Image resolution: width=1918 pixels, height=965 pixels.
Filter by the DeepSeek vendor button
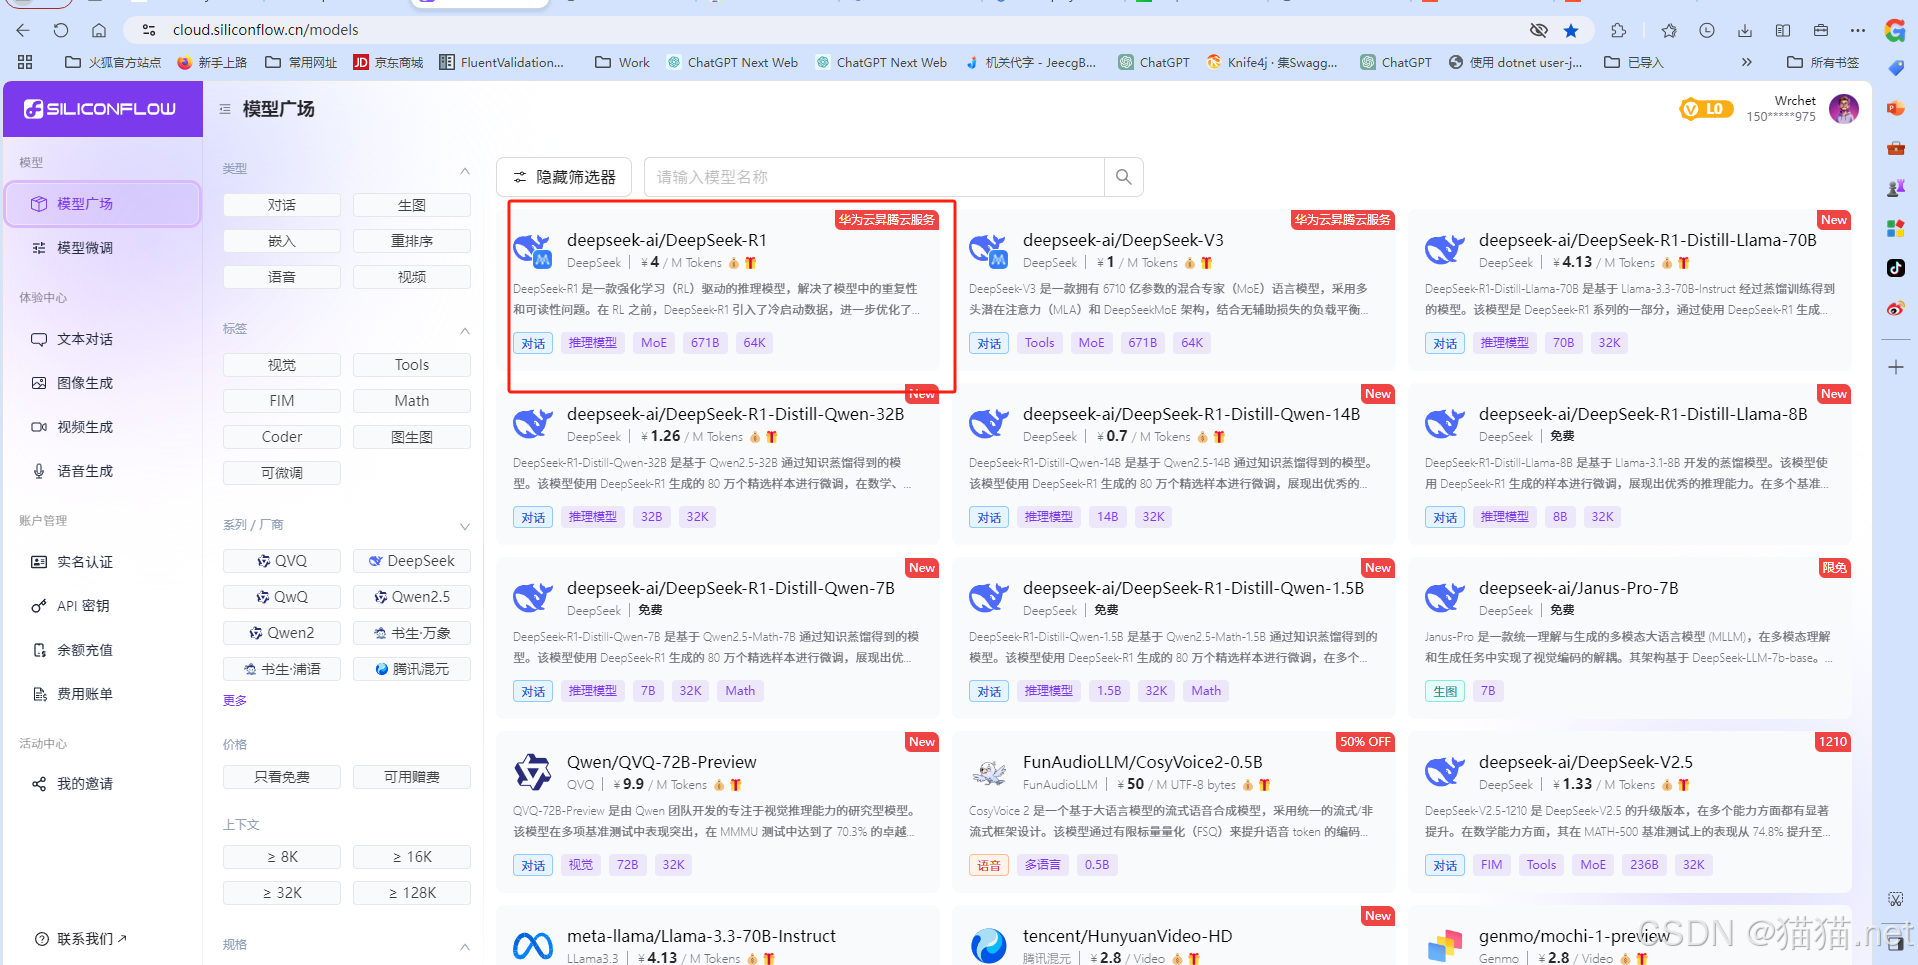412,561
